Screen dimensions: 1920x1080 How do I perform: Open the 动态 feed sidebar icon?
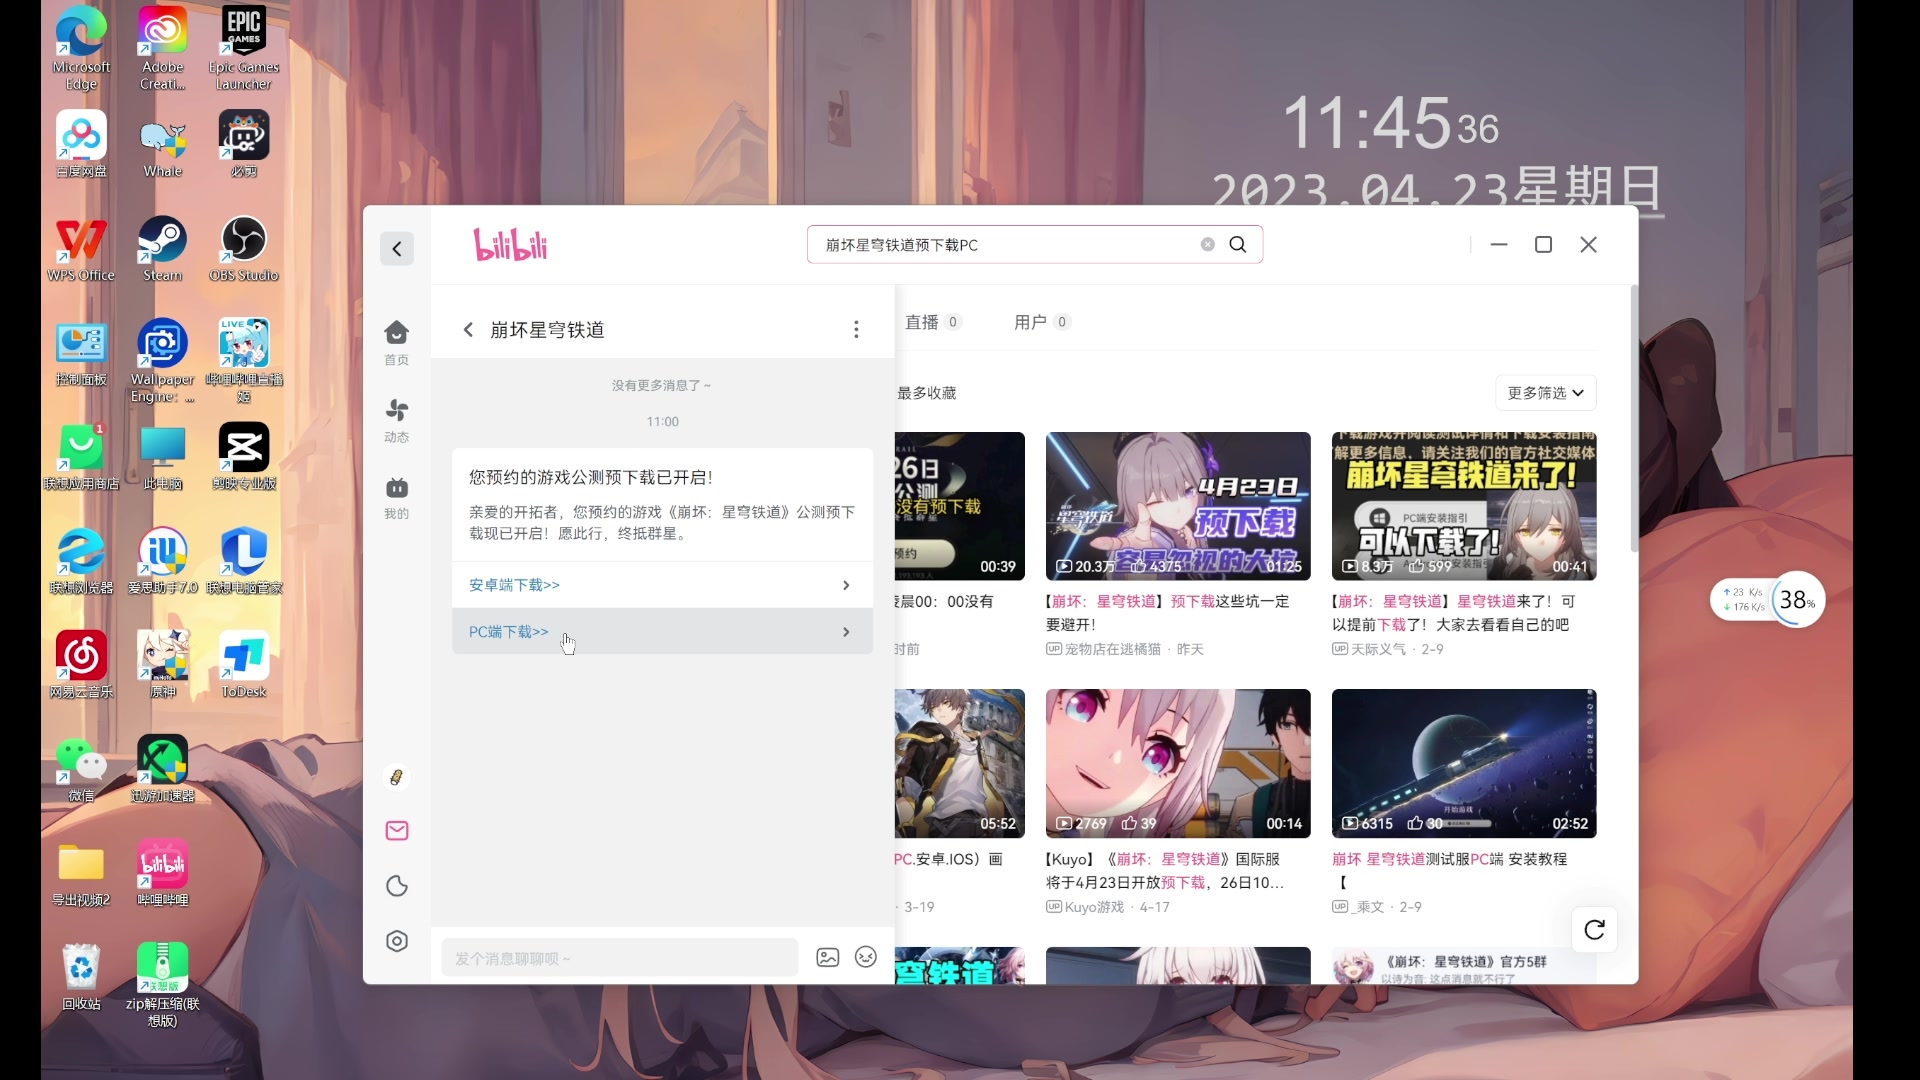click(x=397, y=420)
